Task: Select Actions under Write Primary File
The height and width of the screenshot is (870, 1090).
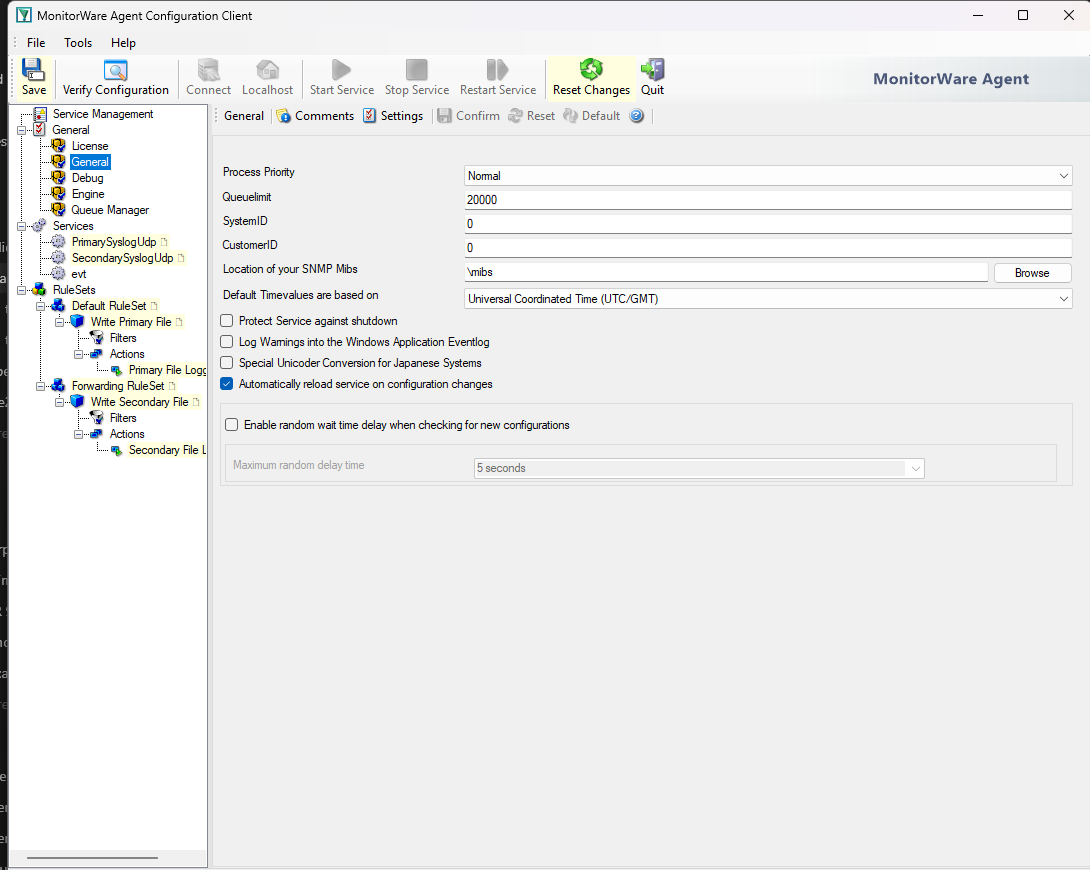Action: (127, 354)
